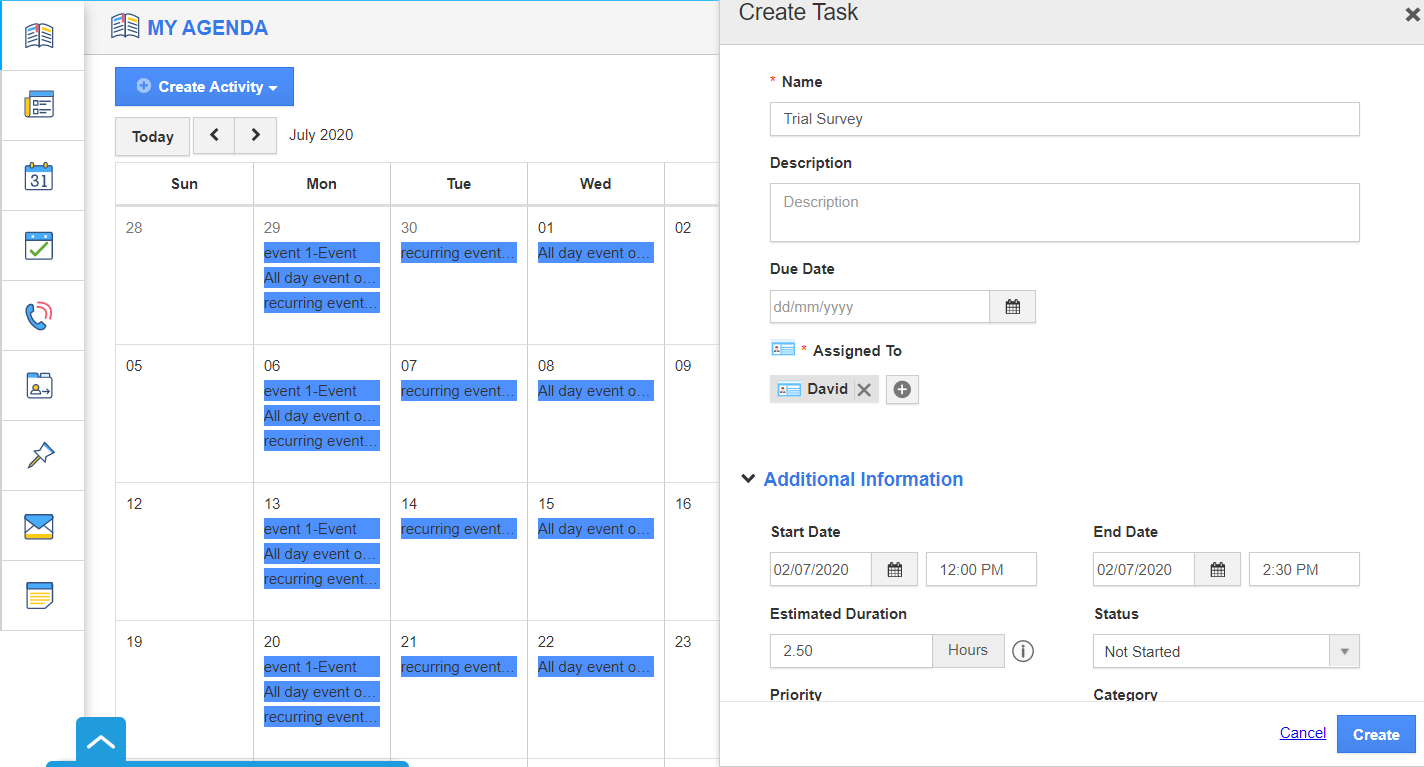Image resolution: width=1424 pixels, height=767 pixels.
Task: Click into the Description text field
Action: tap(1064, 212)
